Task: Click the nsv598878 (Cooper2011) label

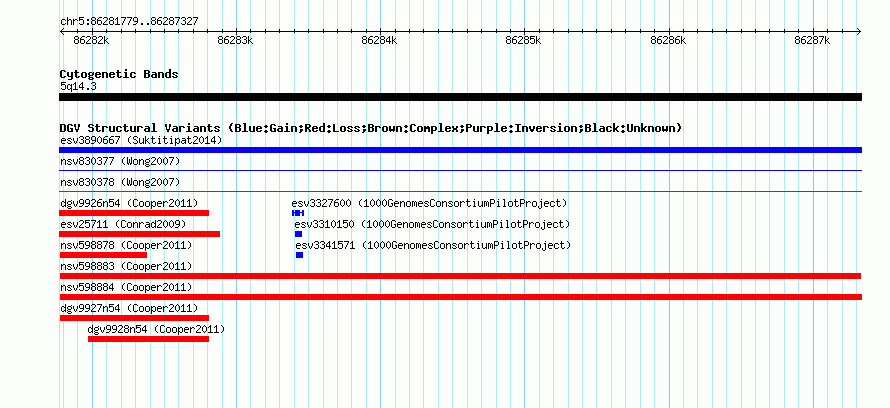Action: (126, 245)
